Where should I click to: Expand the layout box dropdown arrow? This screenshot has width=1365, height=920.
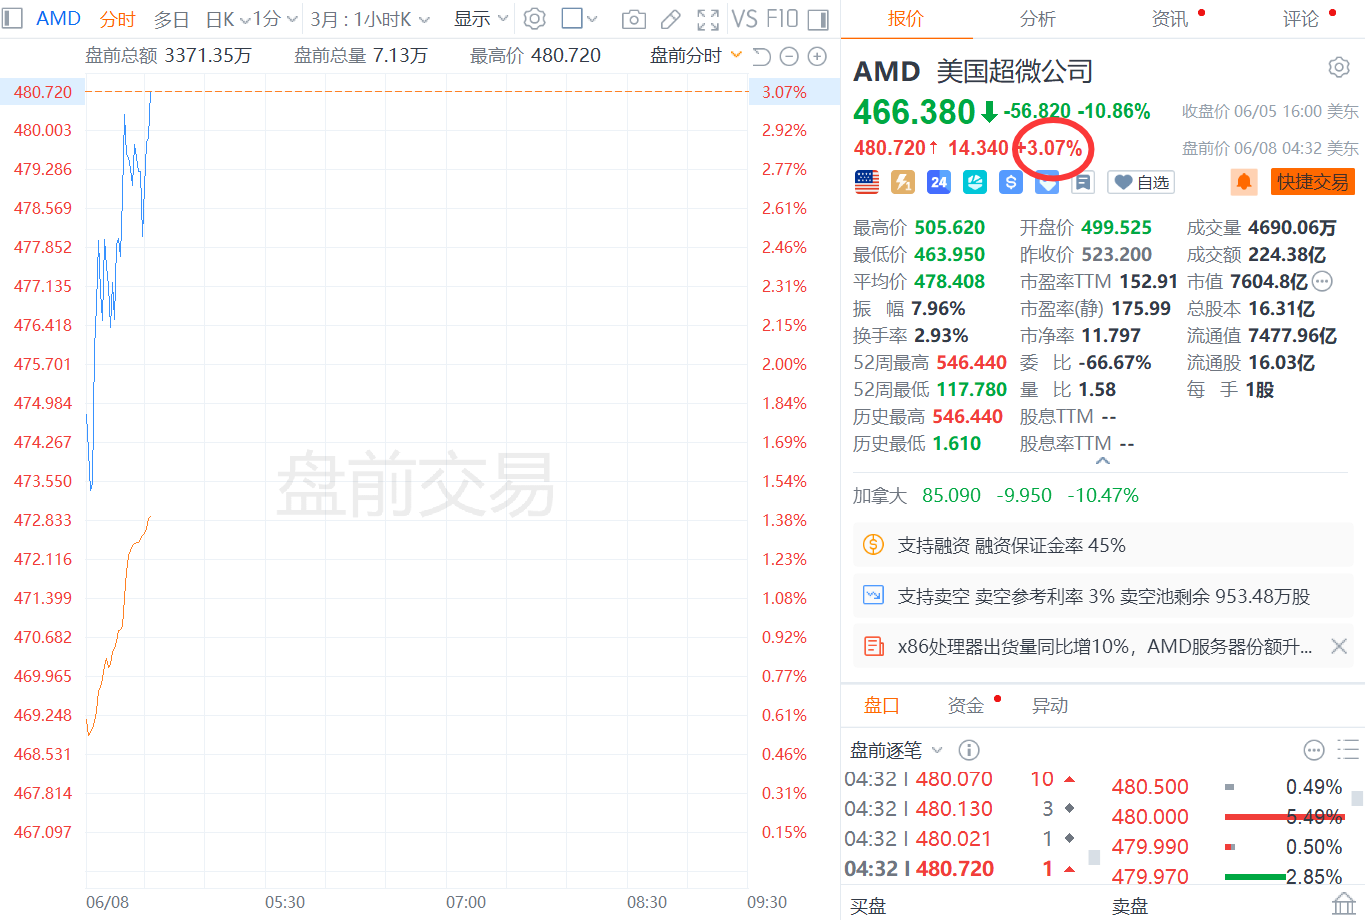tap(592, 19)
